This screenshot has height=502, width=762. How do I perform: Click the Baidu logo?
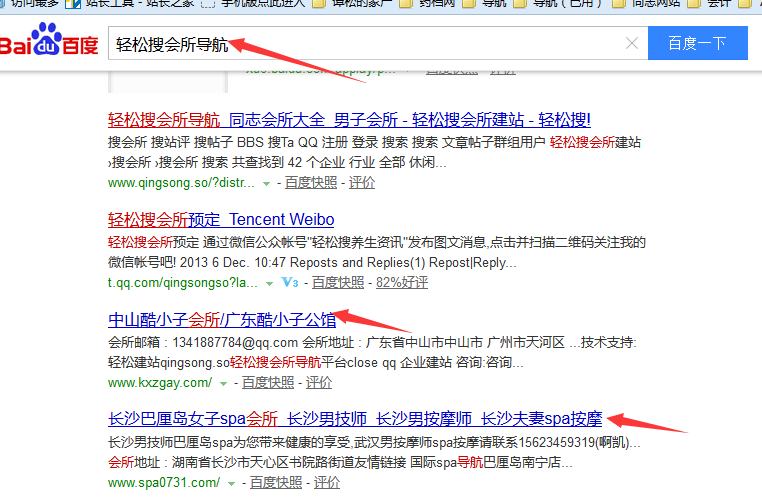pyautogui.click(x=49, y=41)
